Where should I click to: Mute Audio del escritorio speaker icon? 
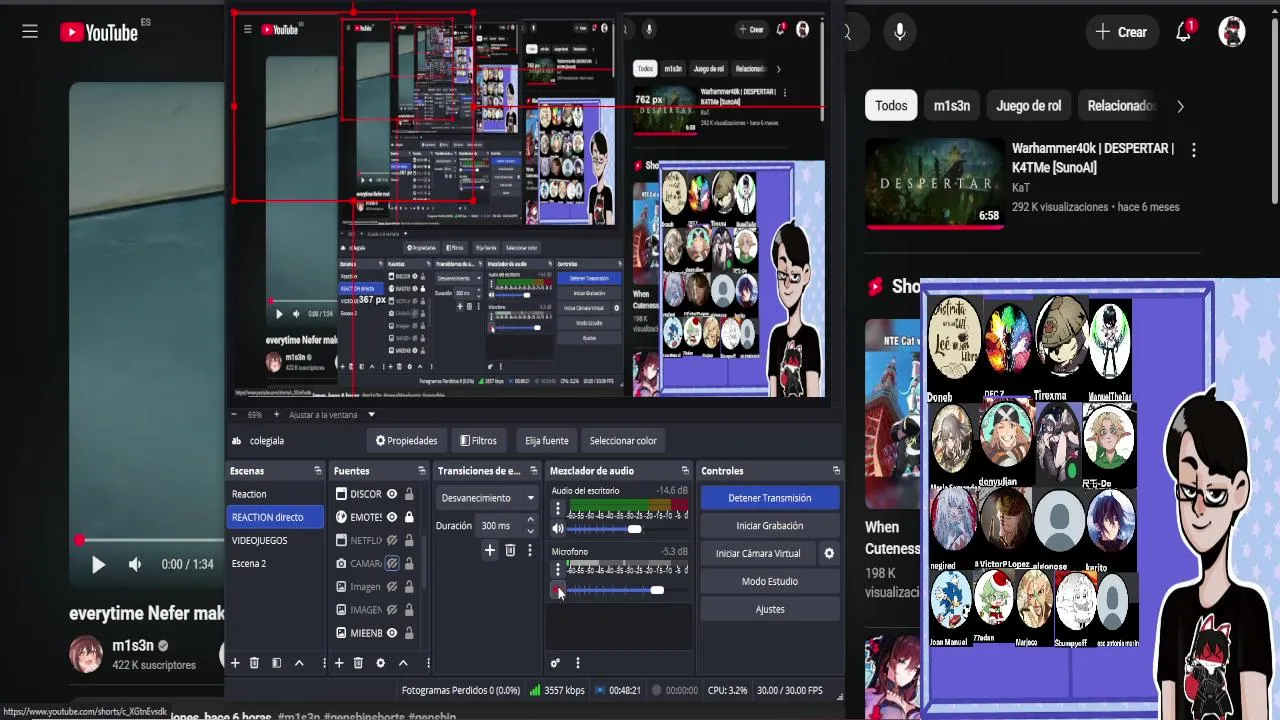[558, 529]
